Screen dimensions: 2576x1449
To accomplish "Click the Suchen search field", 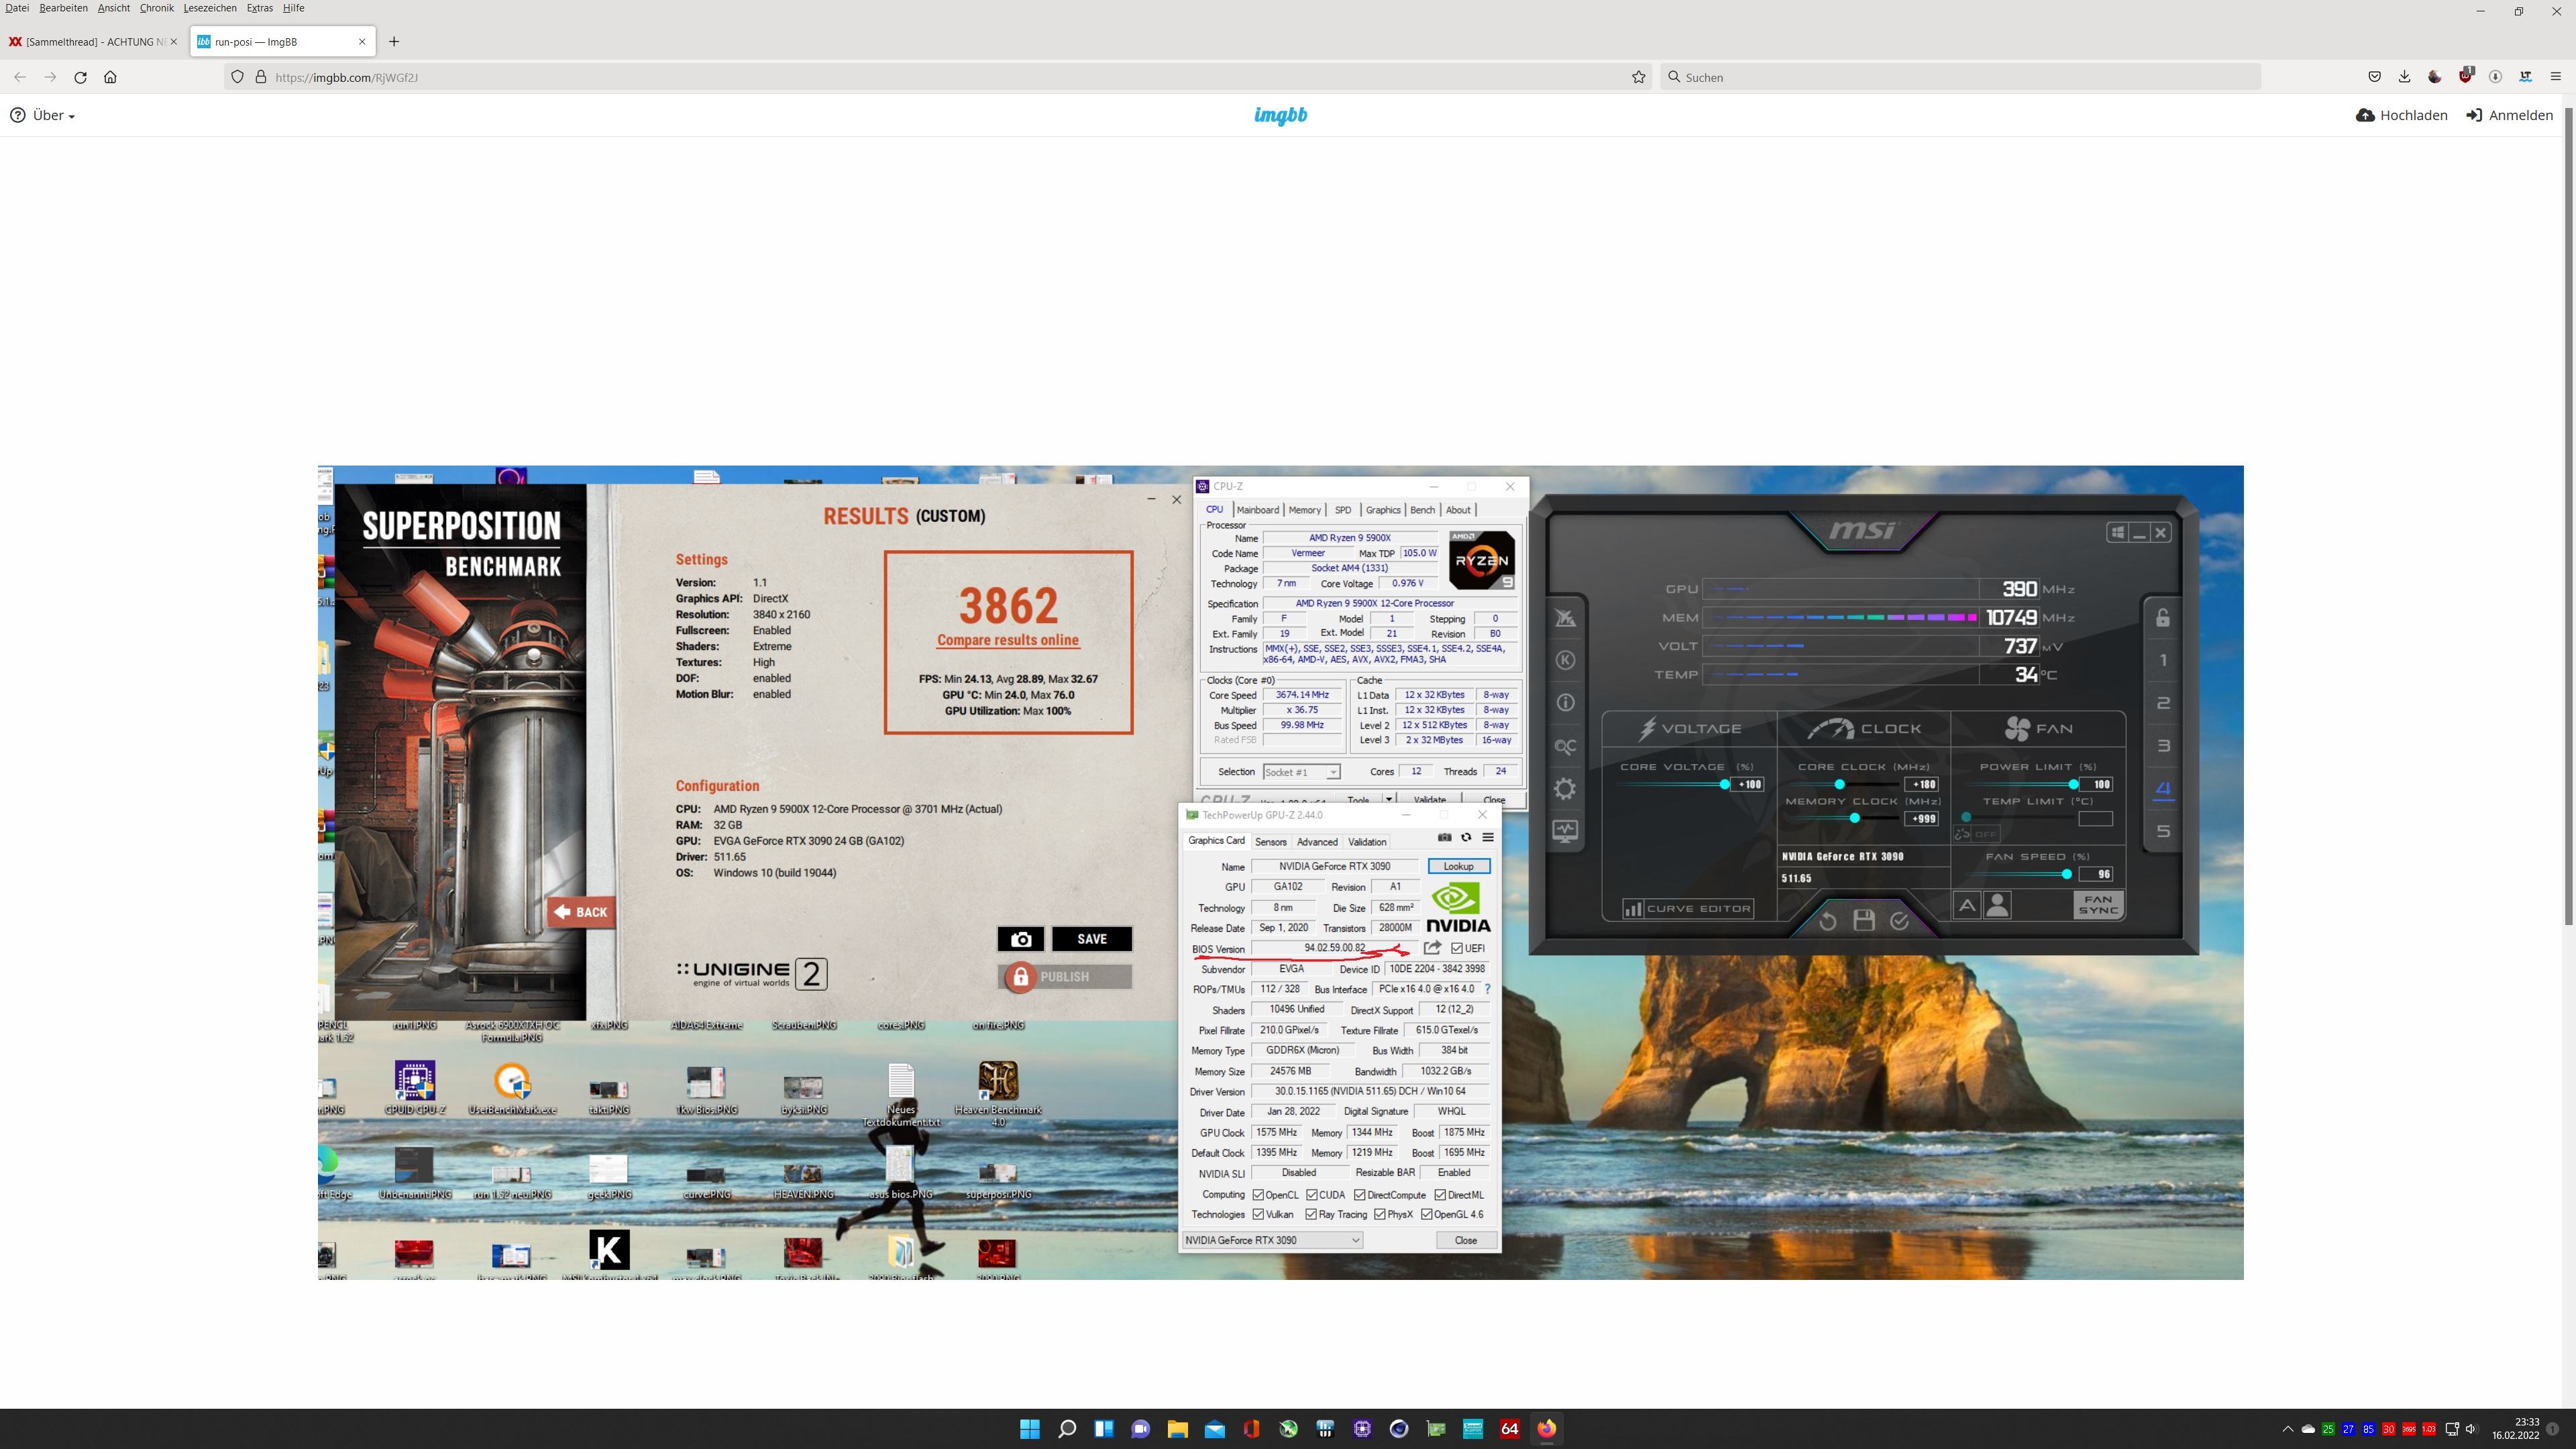I will coord(1960,77).
